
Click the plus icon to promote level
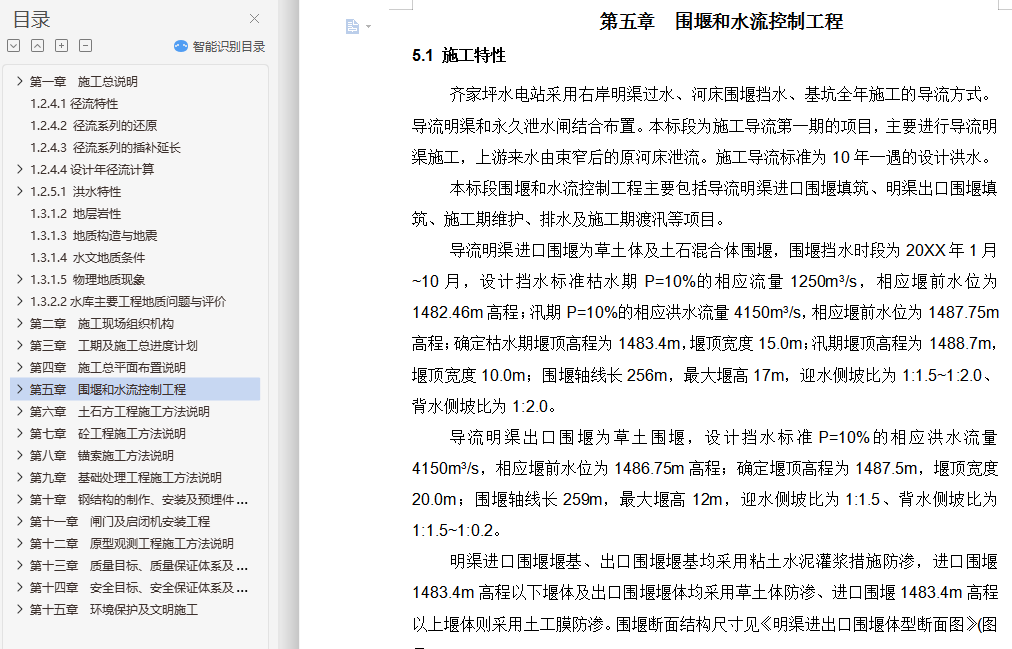pos(61,45)
